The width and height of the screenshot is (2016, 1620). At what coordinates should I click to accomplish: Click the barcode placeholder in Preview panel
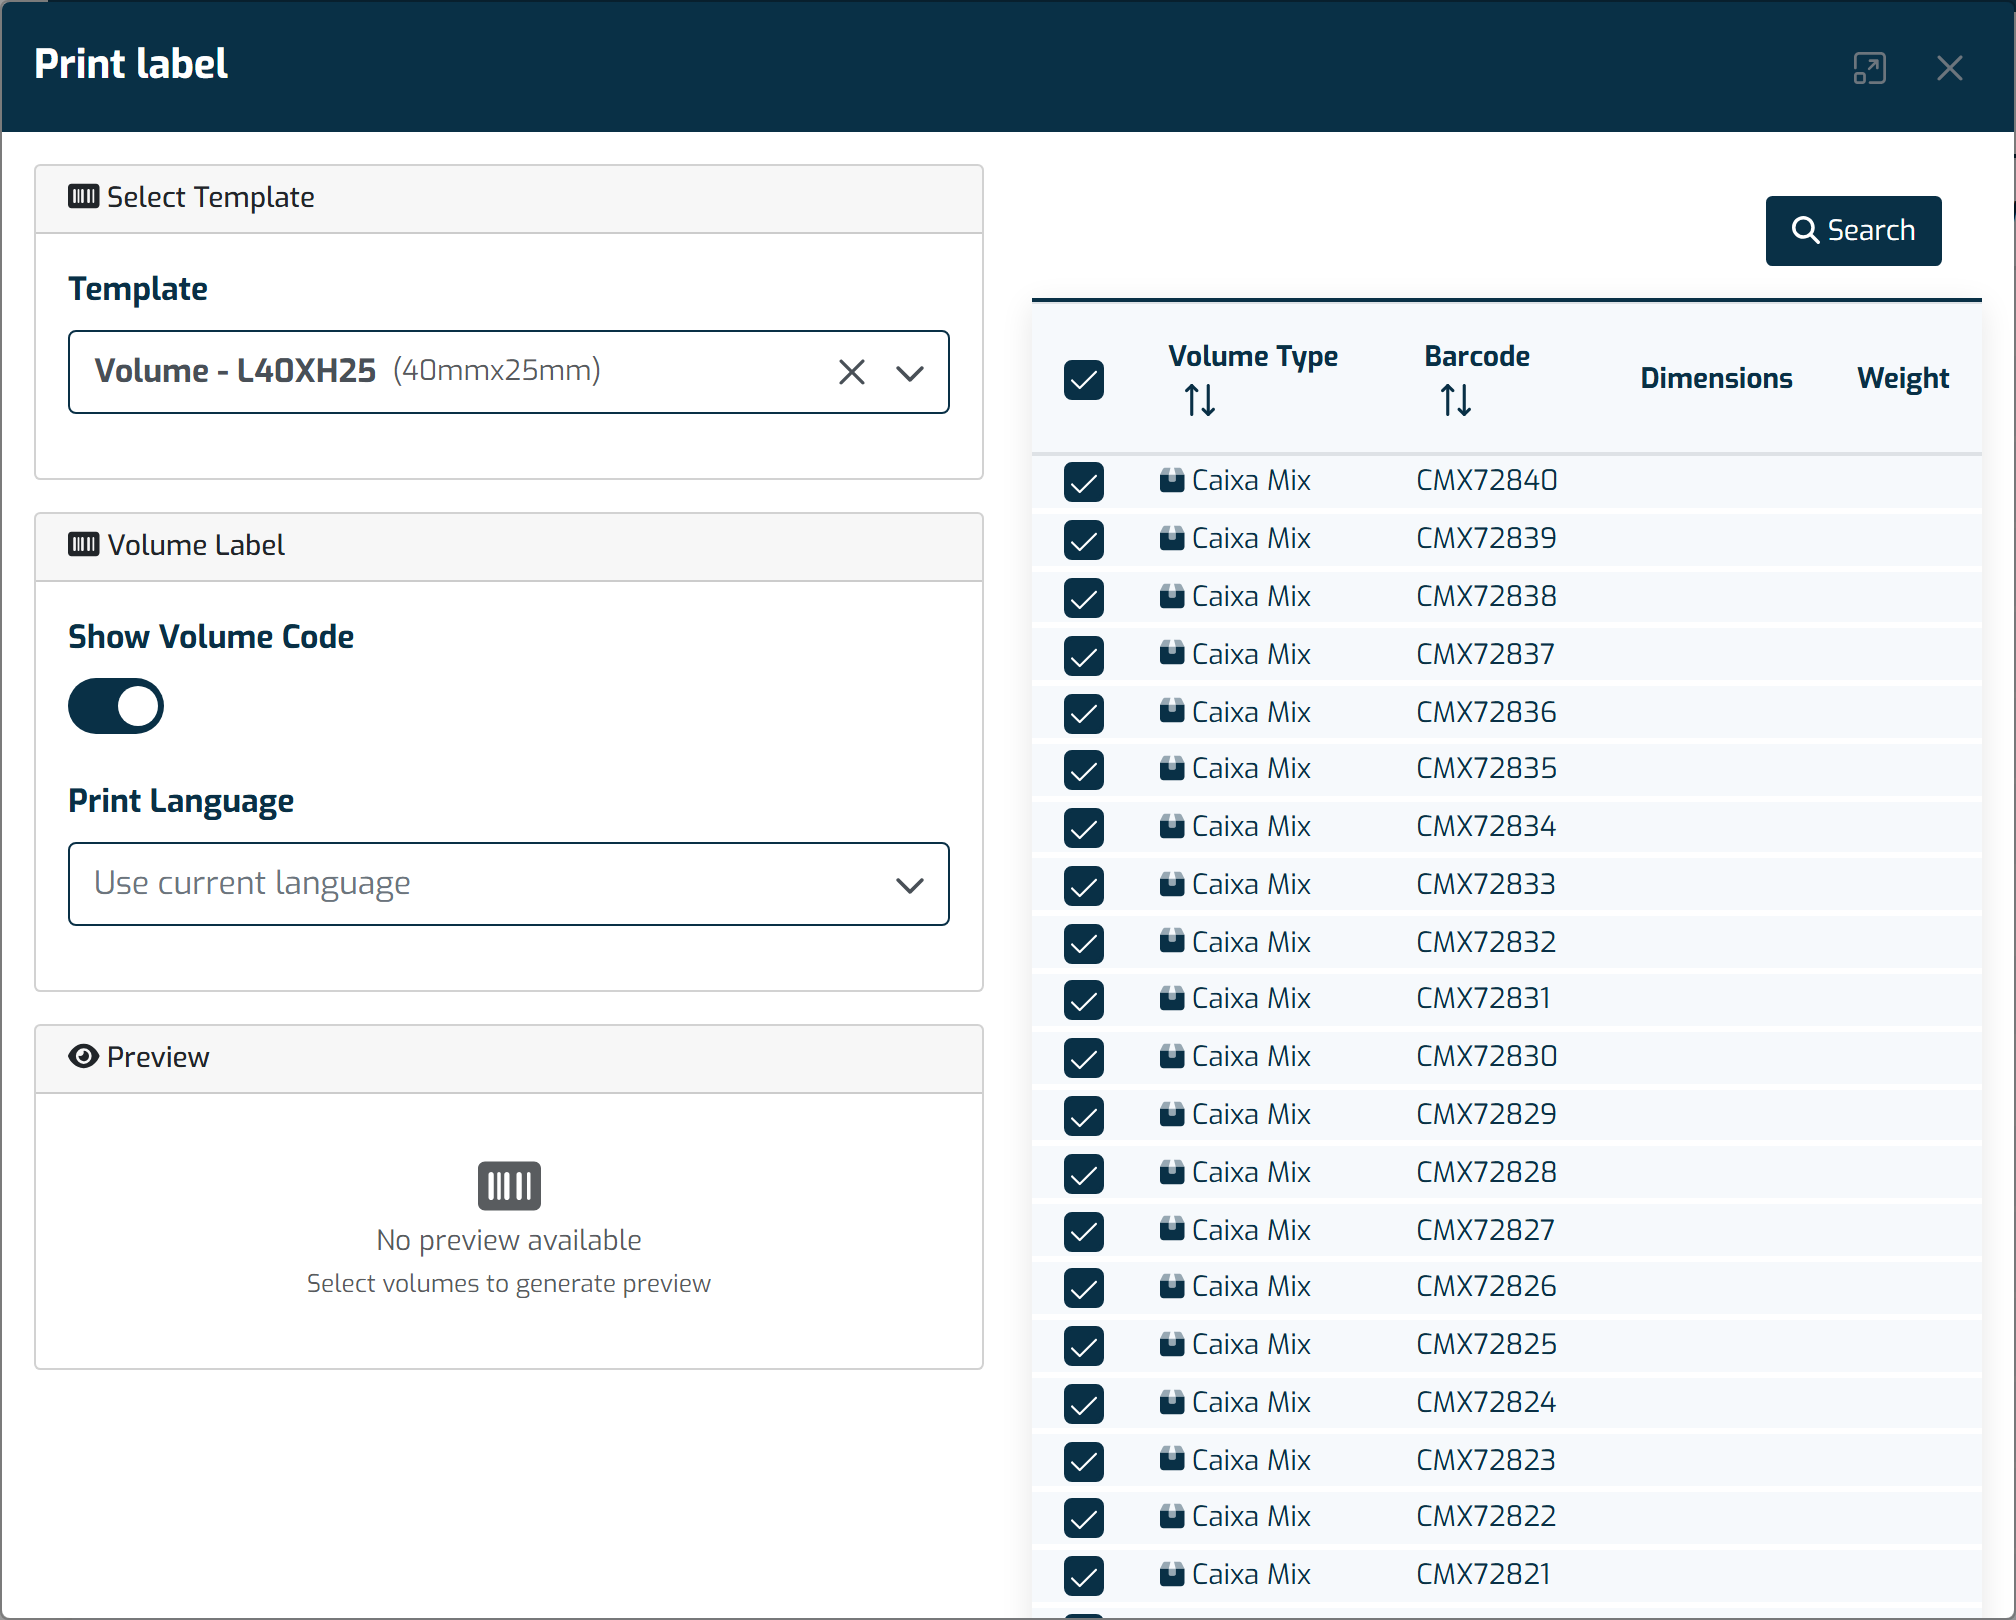(x=509, y=1186)
